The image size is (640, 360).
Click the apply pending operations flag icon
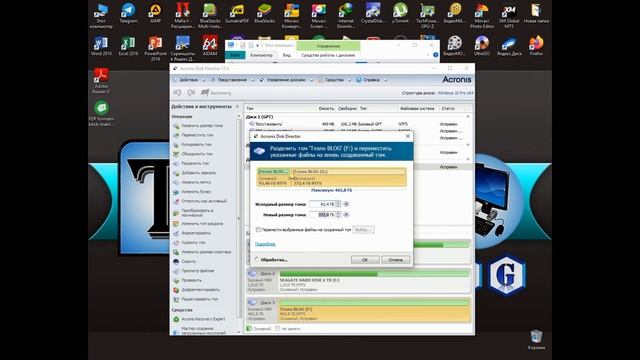[x=205, y=93]
